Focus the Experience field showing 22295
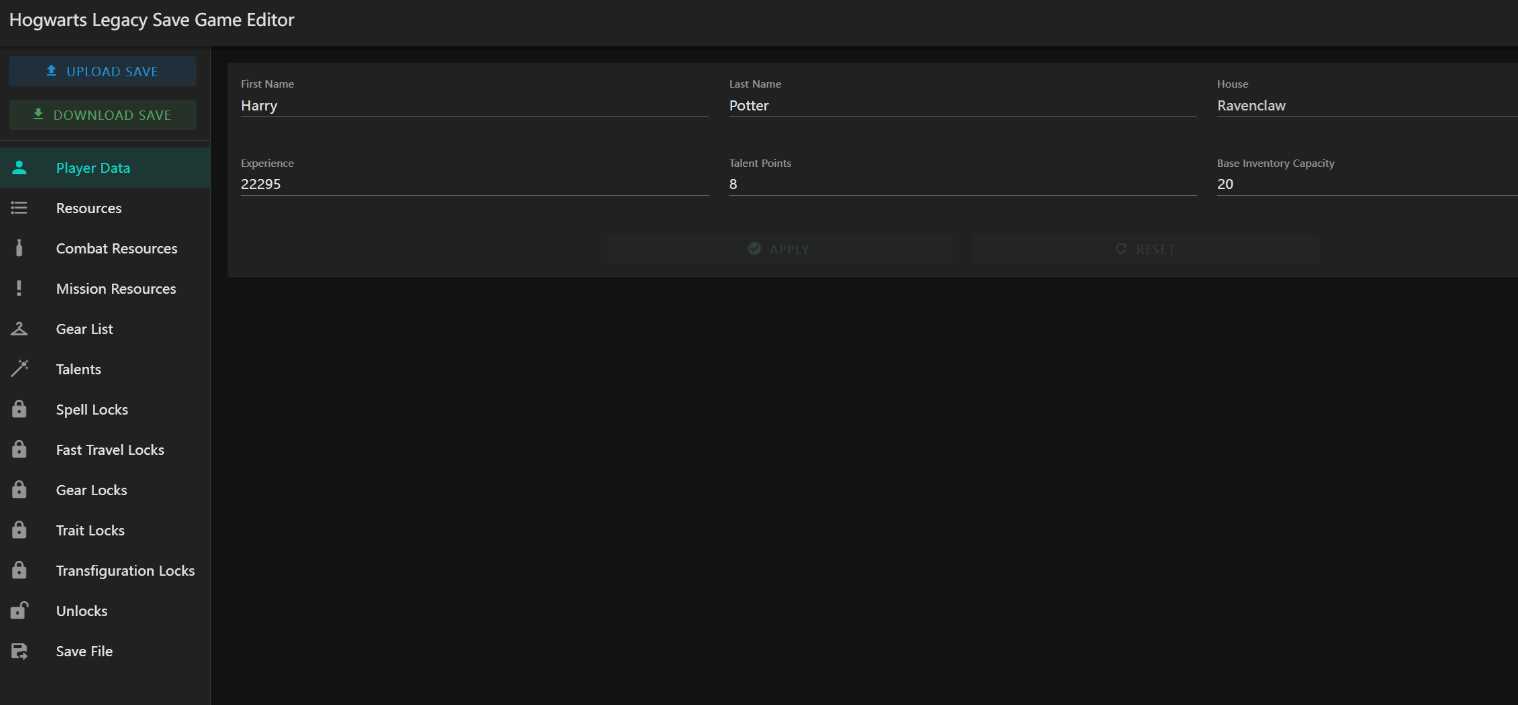This screenshot has height=705, width=1518. [474, 184]
